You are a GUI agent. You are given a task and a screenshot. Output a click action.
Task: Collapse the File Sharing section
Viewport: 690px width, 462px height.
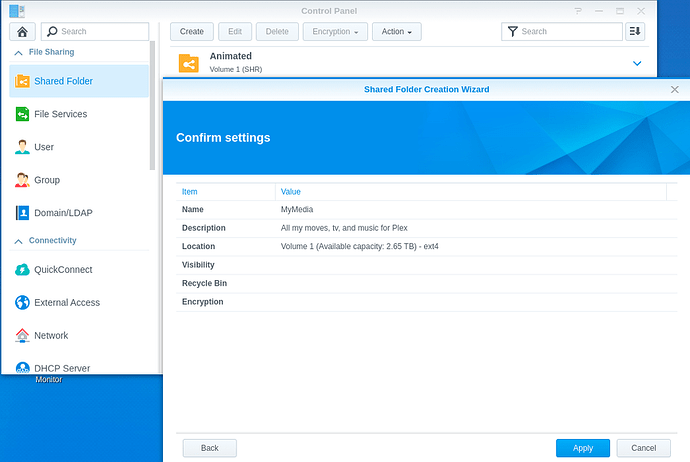point(18,53)
